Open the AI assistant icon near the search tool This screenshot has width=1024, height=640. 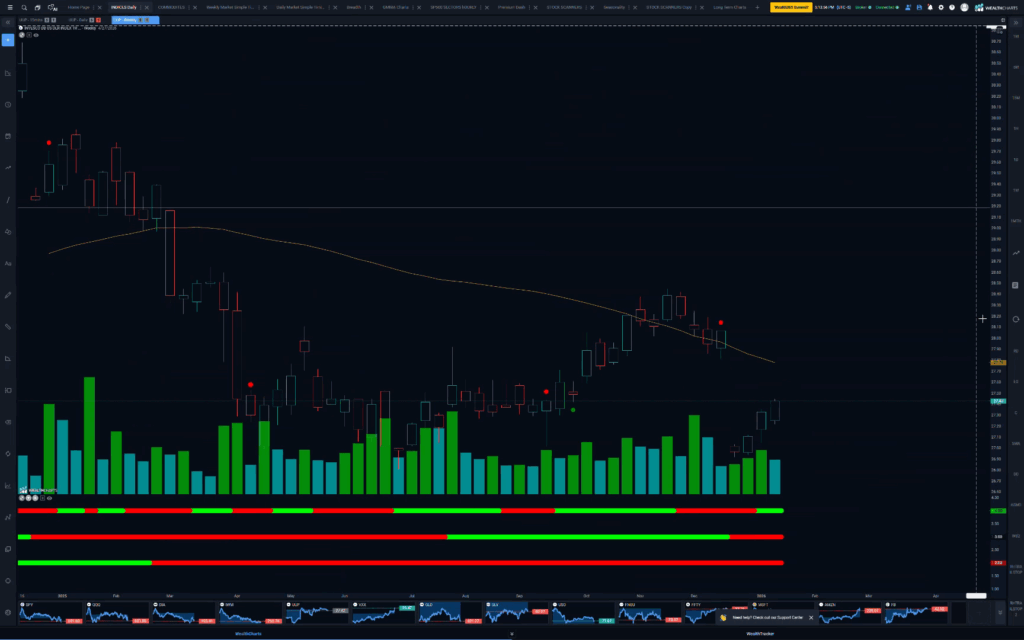pos(52,7)
